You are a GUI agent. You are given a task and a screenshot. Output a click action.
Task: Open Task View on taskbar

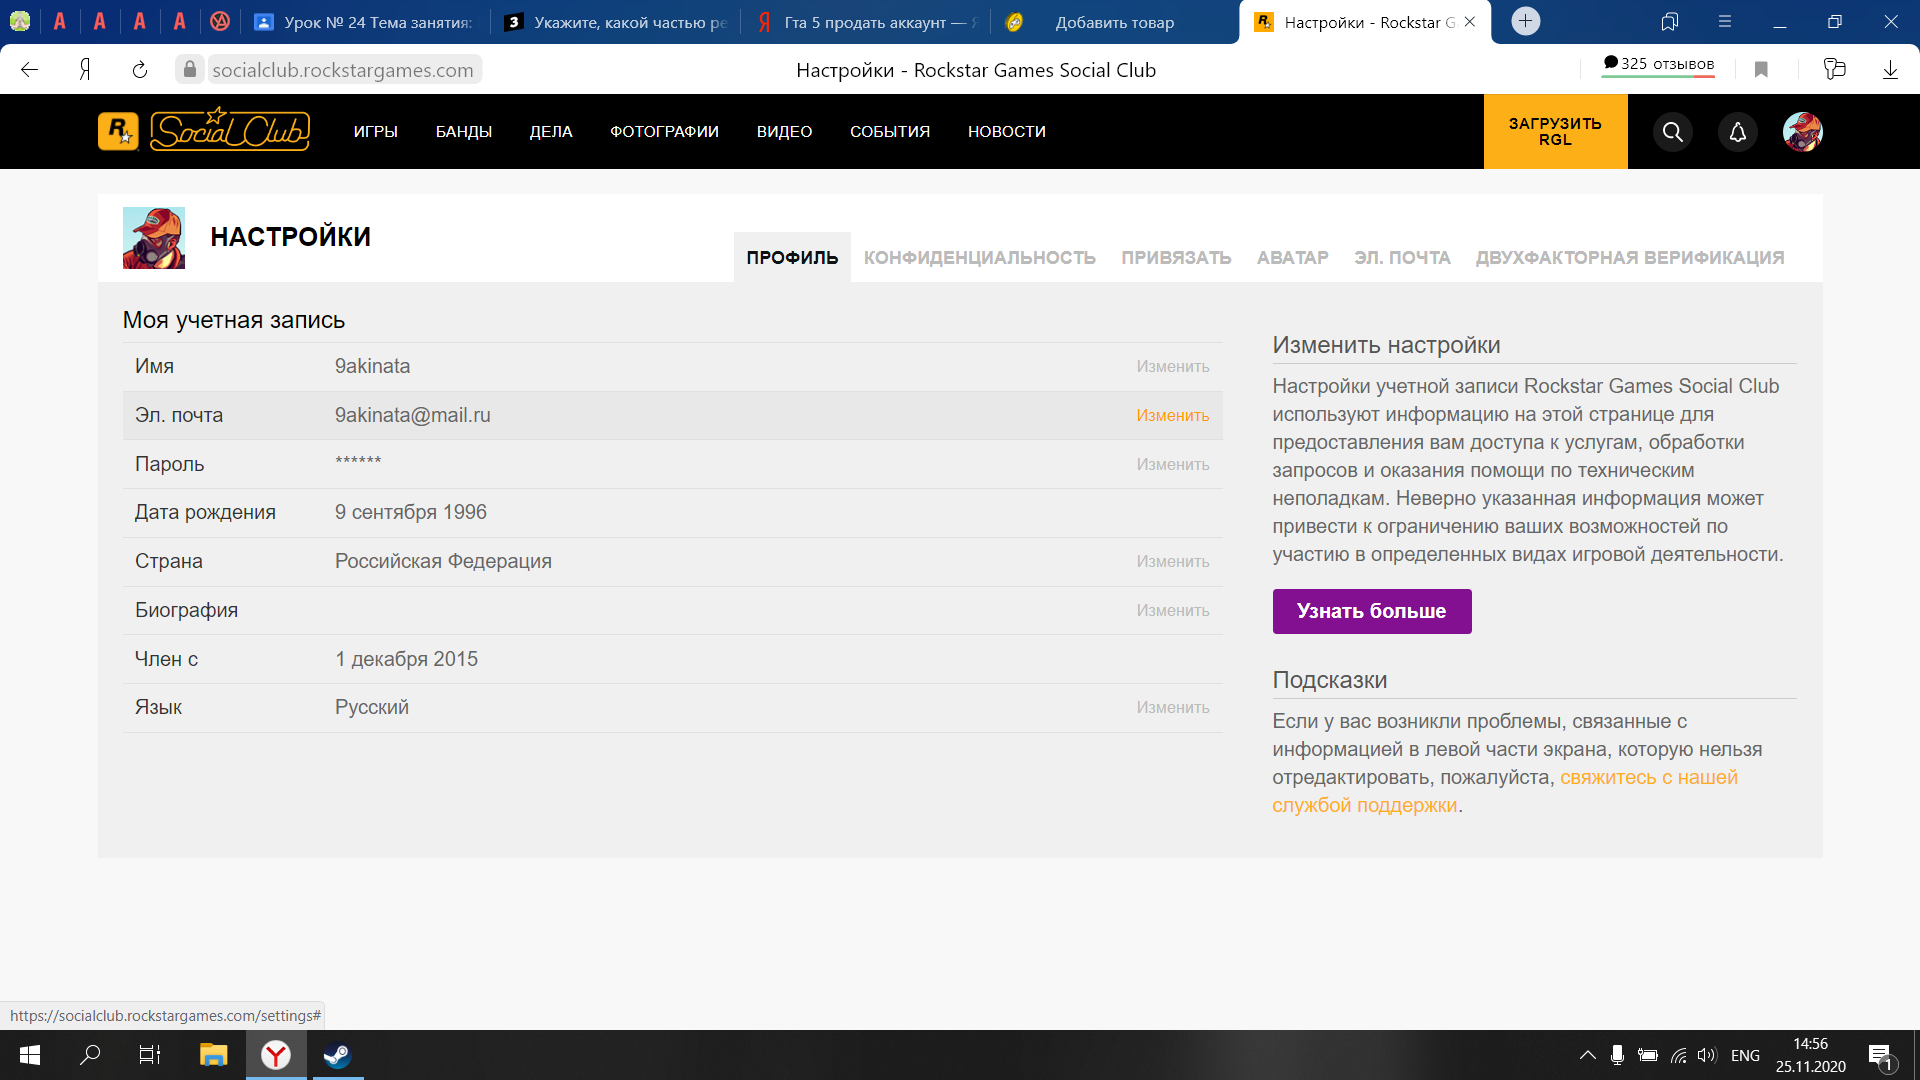point(150,1055)
